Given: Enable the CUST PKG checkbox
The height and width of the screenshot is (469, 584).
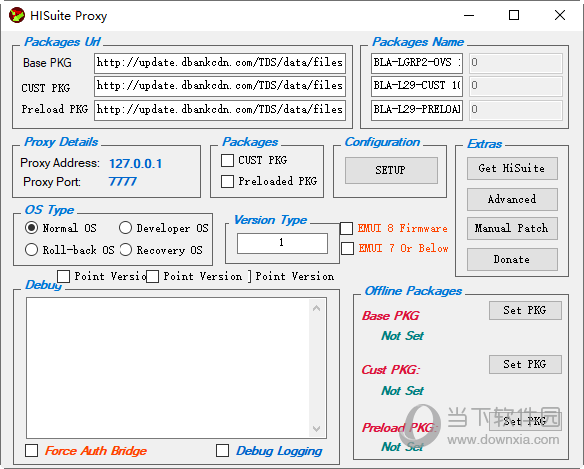Looking at the screenshot, I should 227,161.
